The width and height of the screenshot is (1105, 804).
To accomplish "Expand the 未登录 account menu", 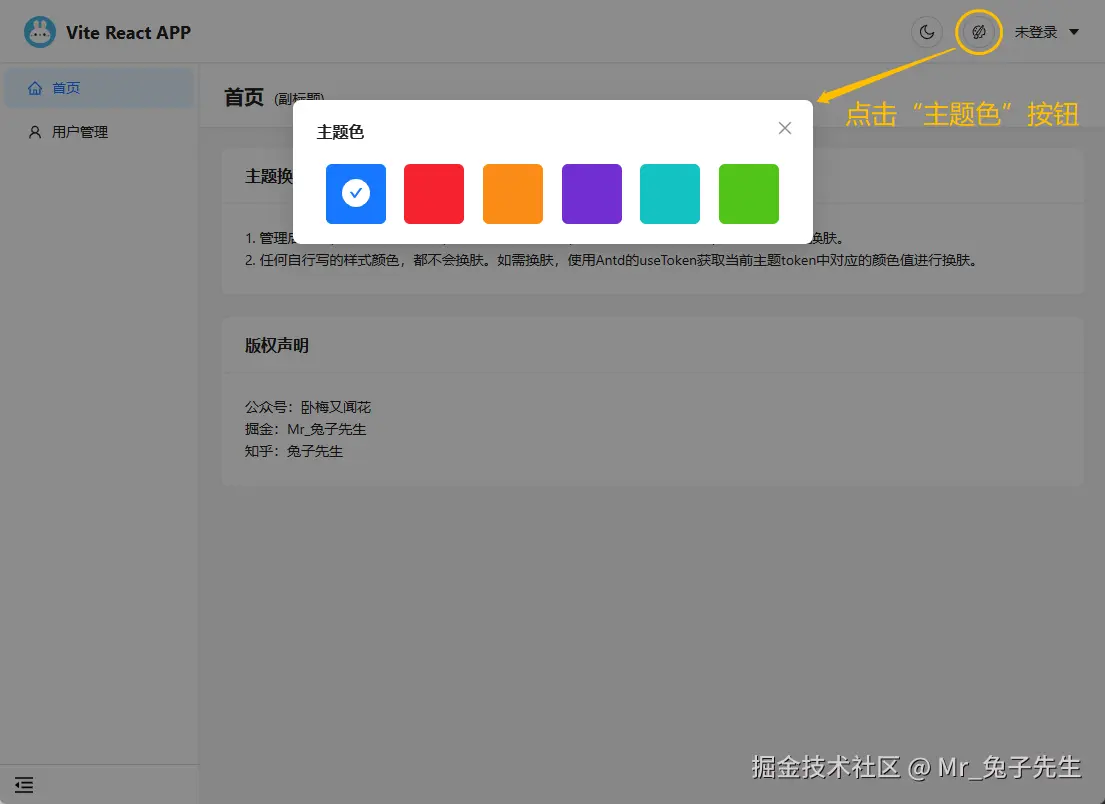I will click(1046, 31).
